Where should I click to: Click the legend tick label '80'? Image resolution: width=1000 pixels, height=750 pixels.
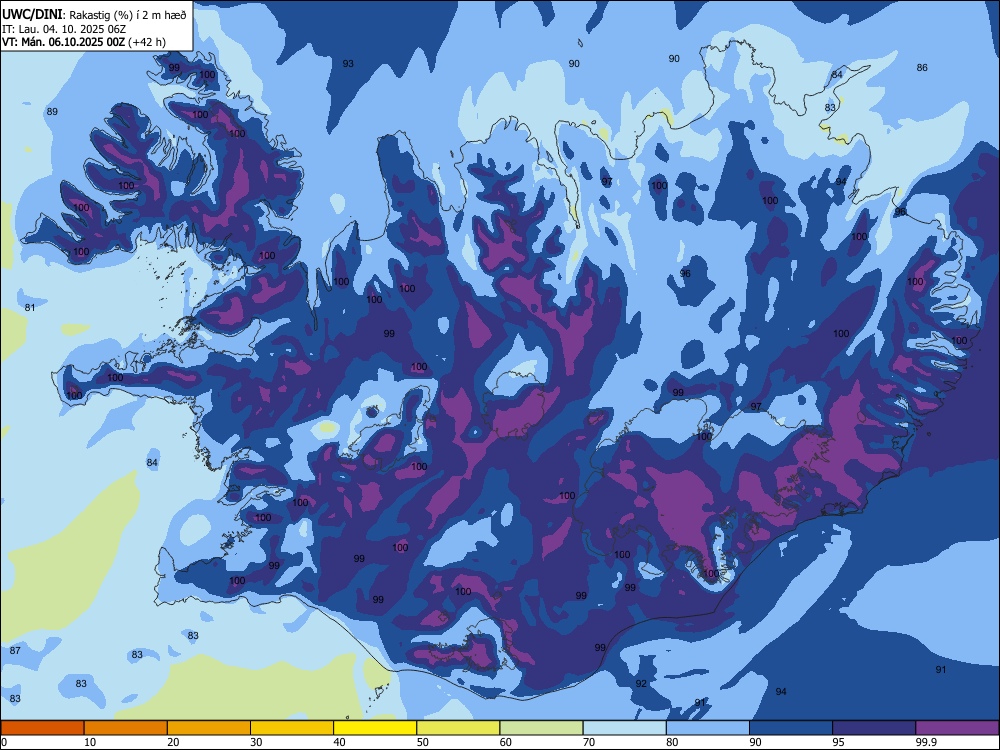coord(672,742)
